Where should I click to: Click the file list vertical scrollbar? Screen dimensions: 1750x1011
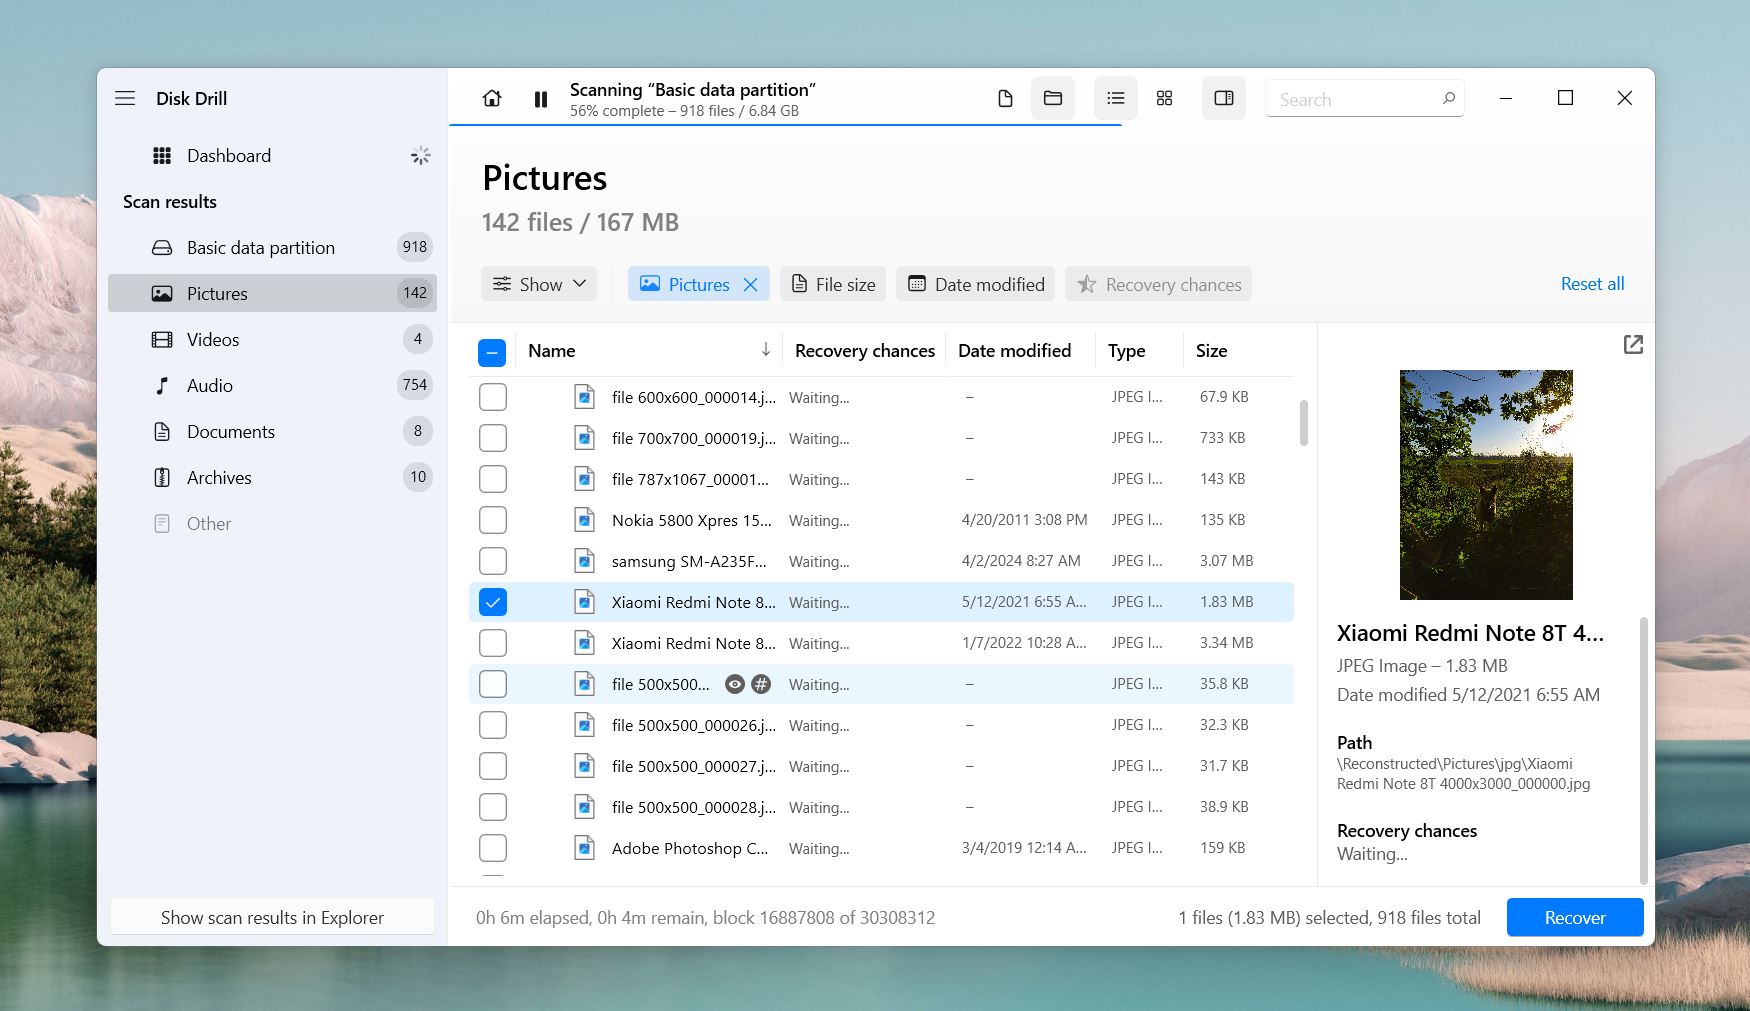[1303, 423]
